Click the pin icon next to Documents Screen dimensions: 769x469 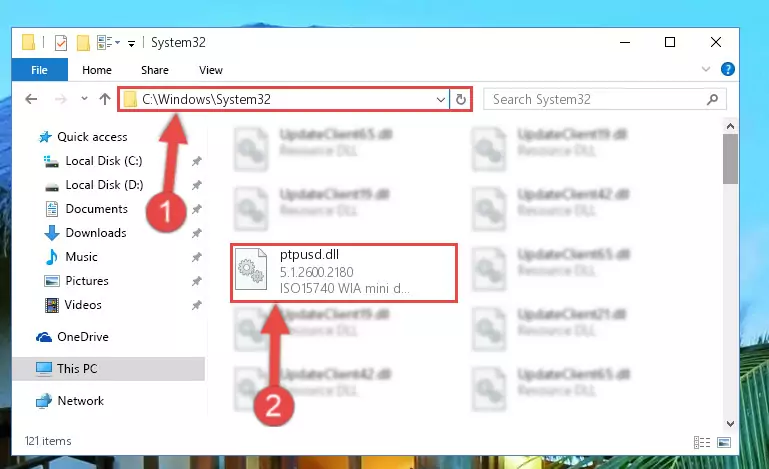[197, 209]
